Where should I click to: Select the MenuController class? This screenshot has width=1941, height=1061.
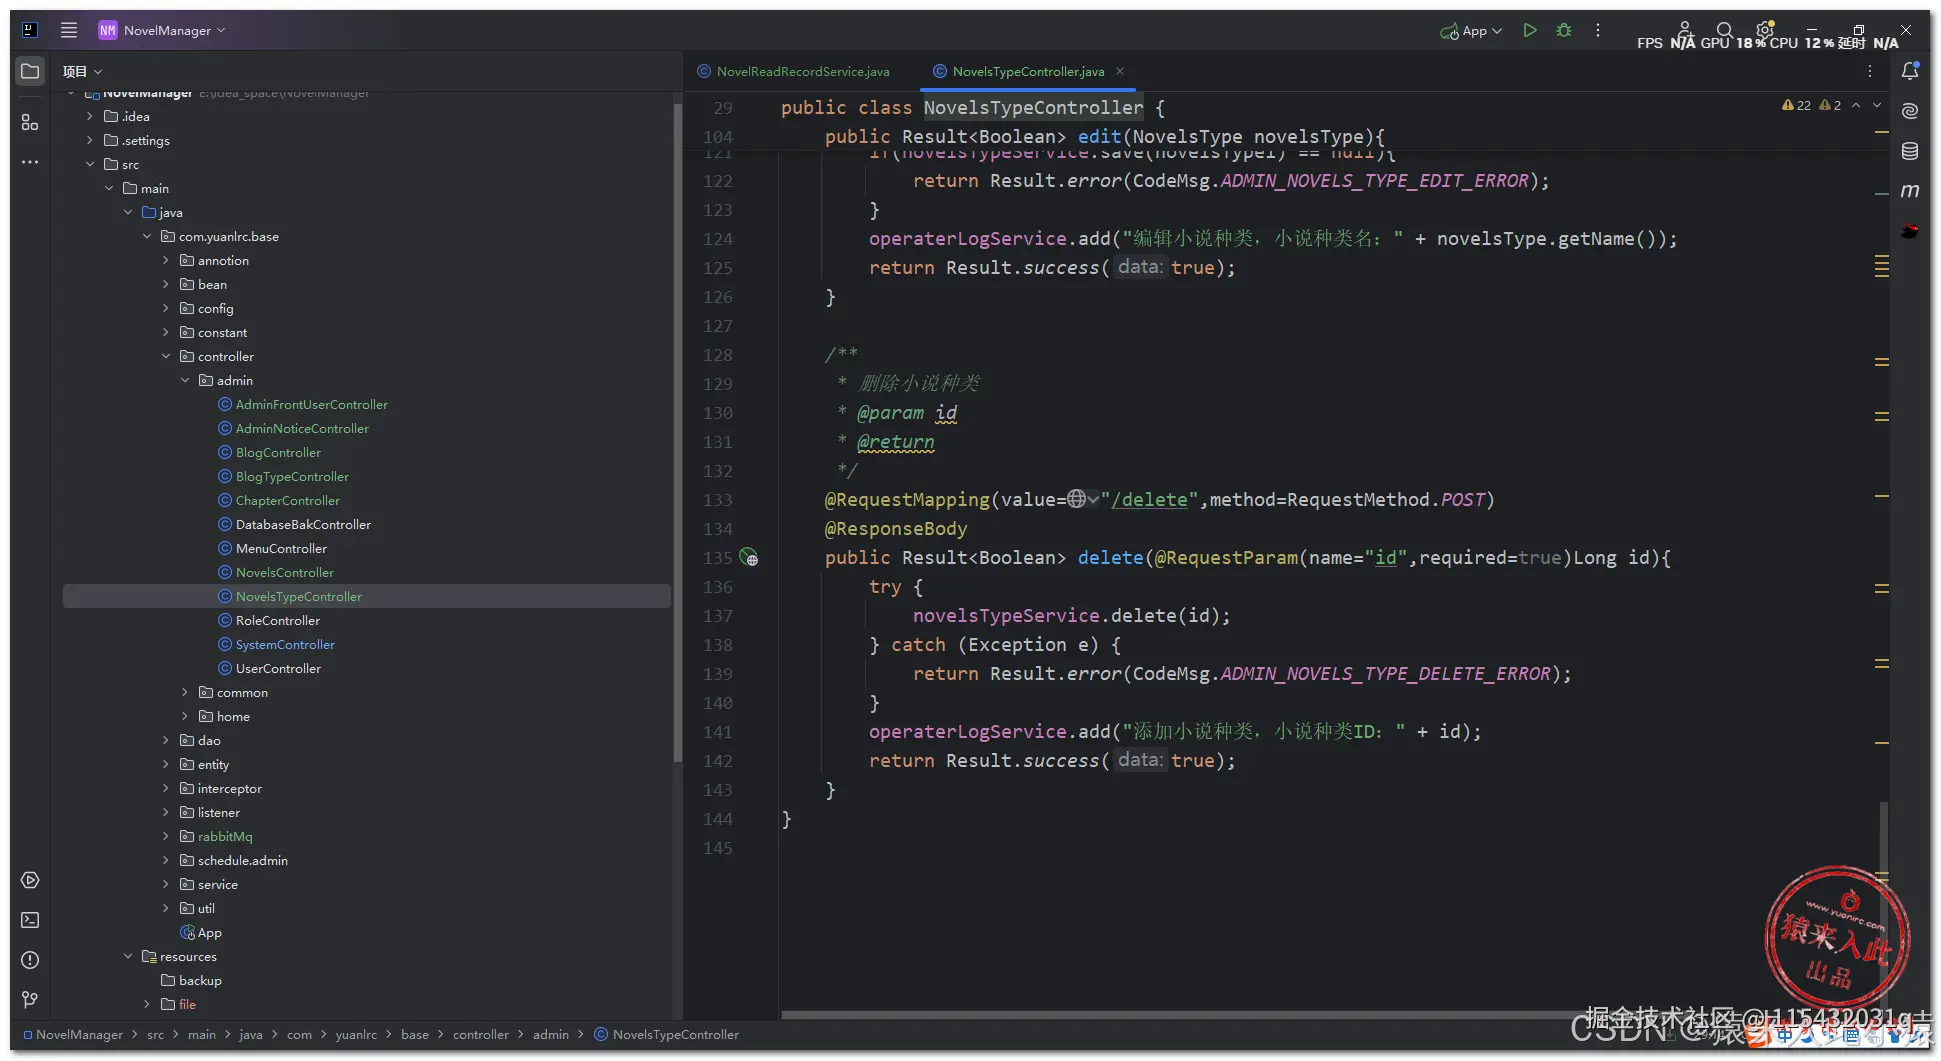pos(281,548)
